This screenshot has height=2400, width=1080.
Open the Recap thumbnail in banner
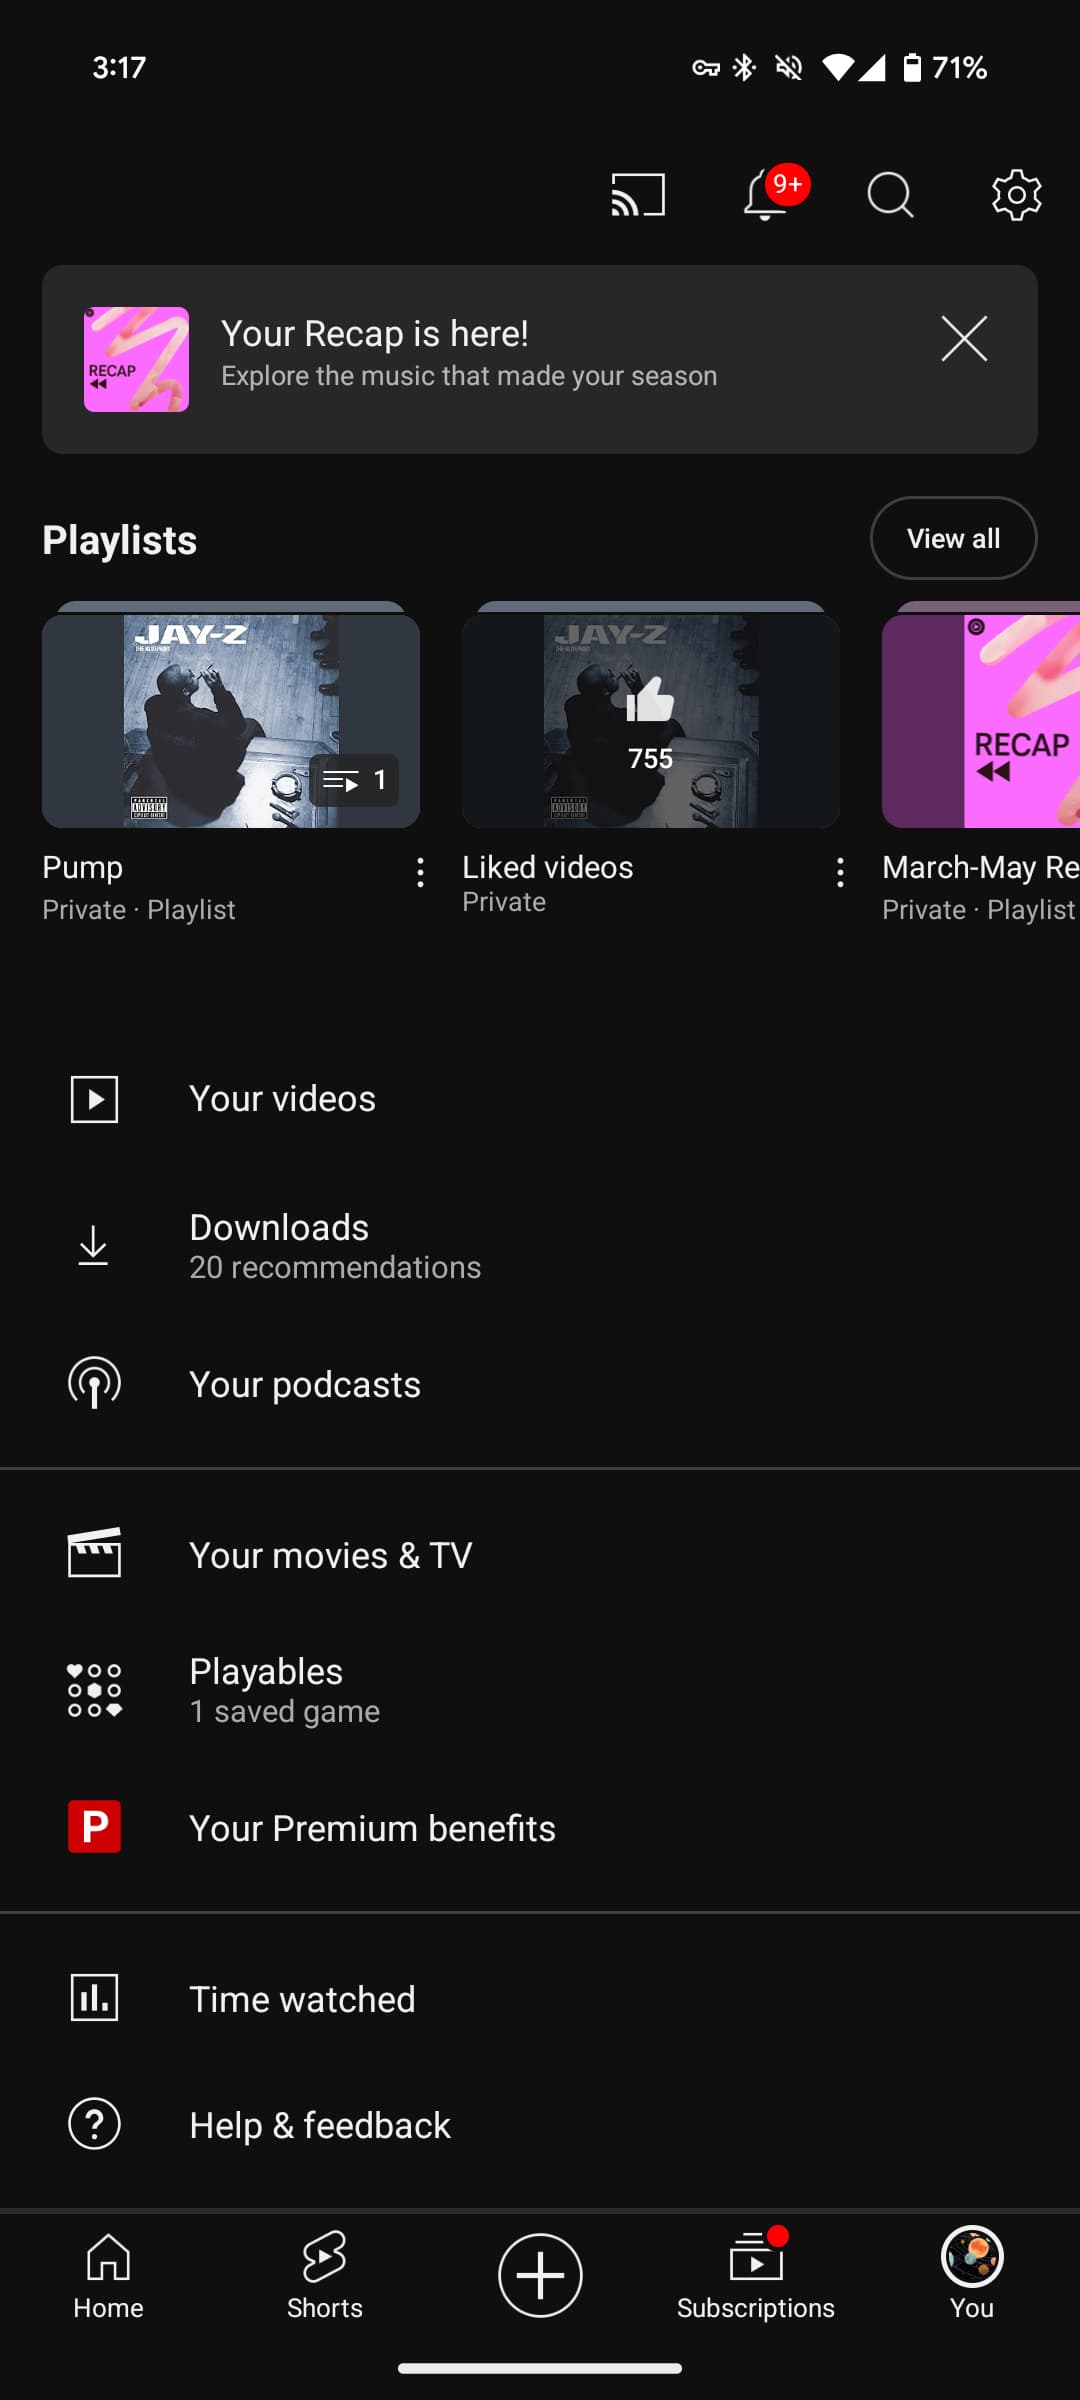click(x=136, y=359)
